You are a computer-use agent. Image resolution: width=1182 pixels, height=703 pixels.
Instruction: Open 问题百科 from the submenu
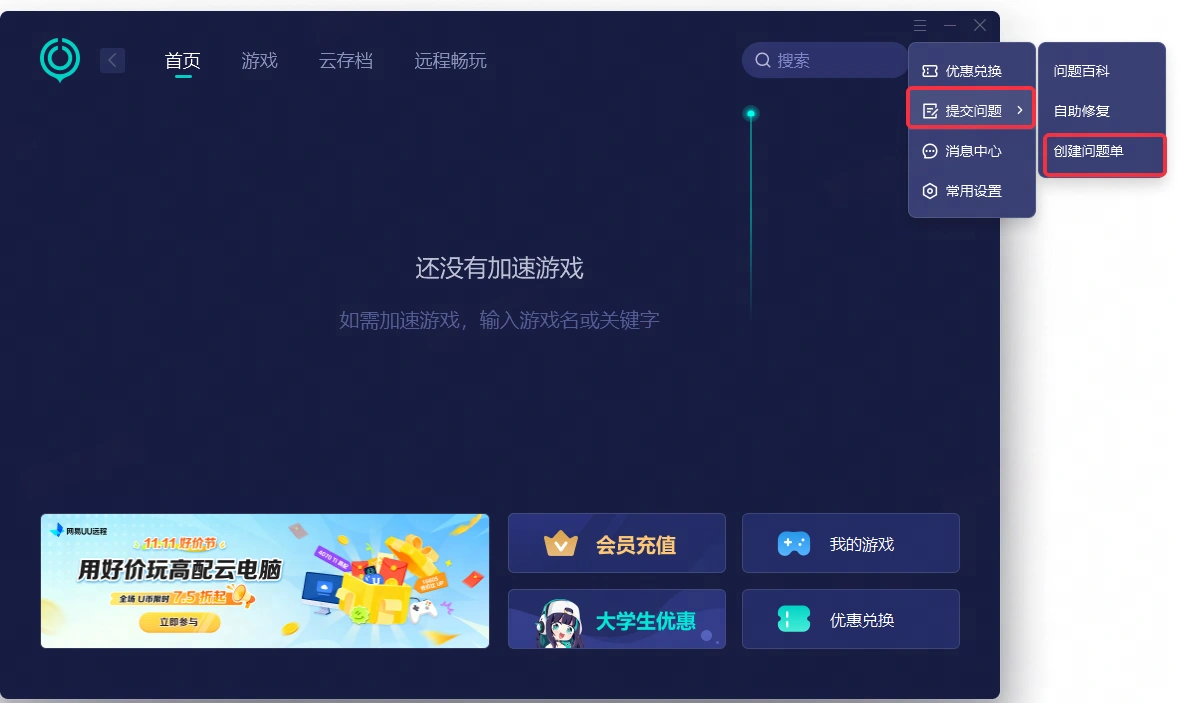(1082, 71)
